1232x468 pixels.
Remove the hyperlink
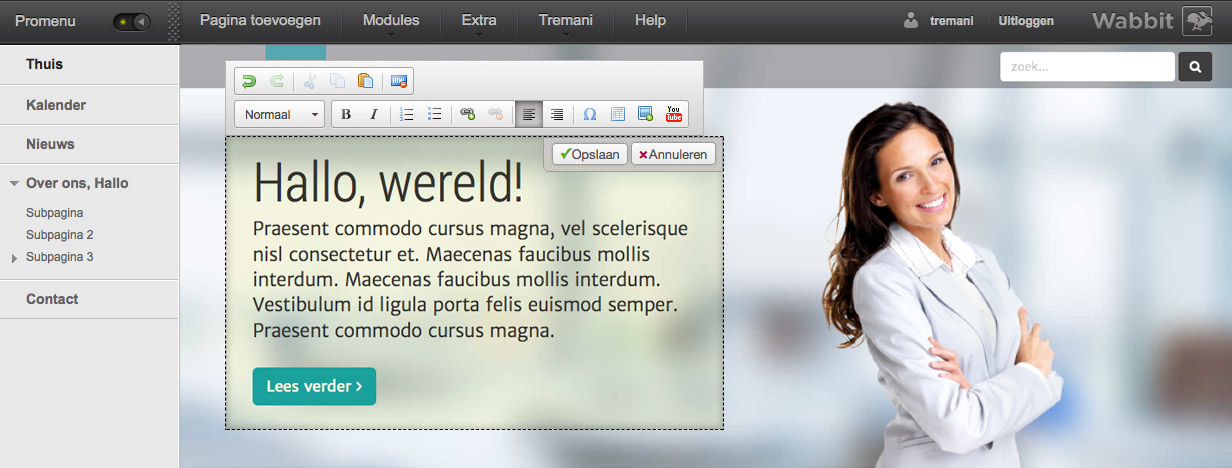pos(495,114)
